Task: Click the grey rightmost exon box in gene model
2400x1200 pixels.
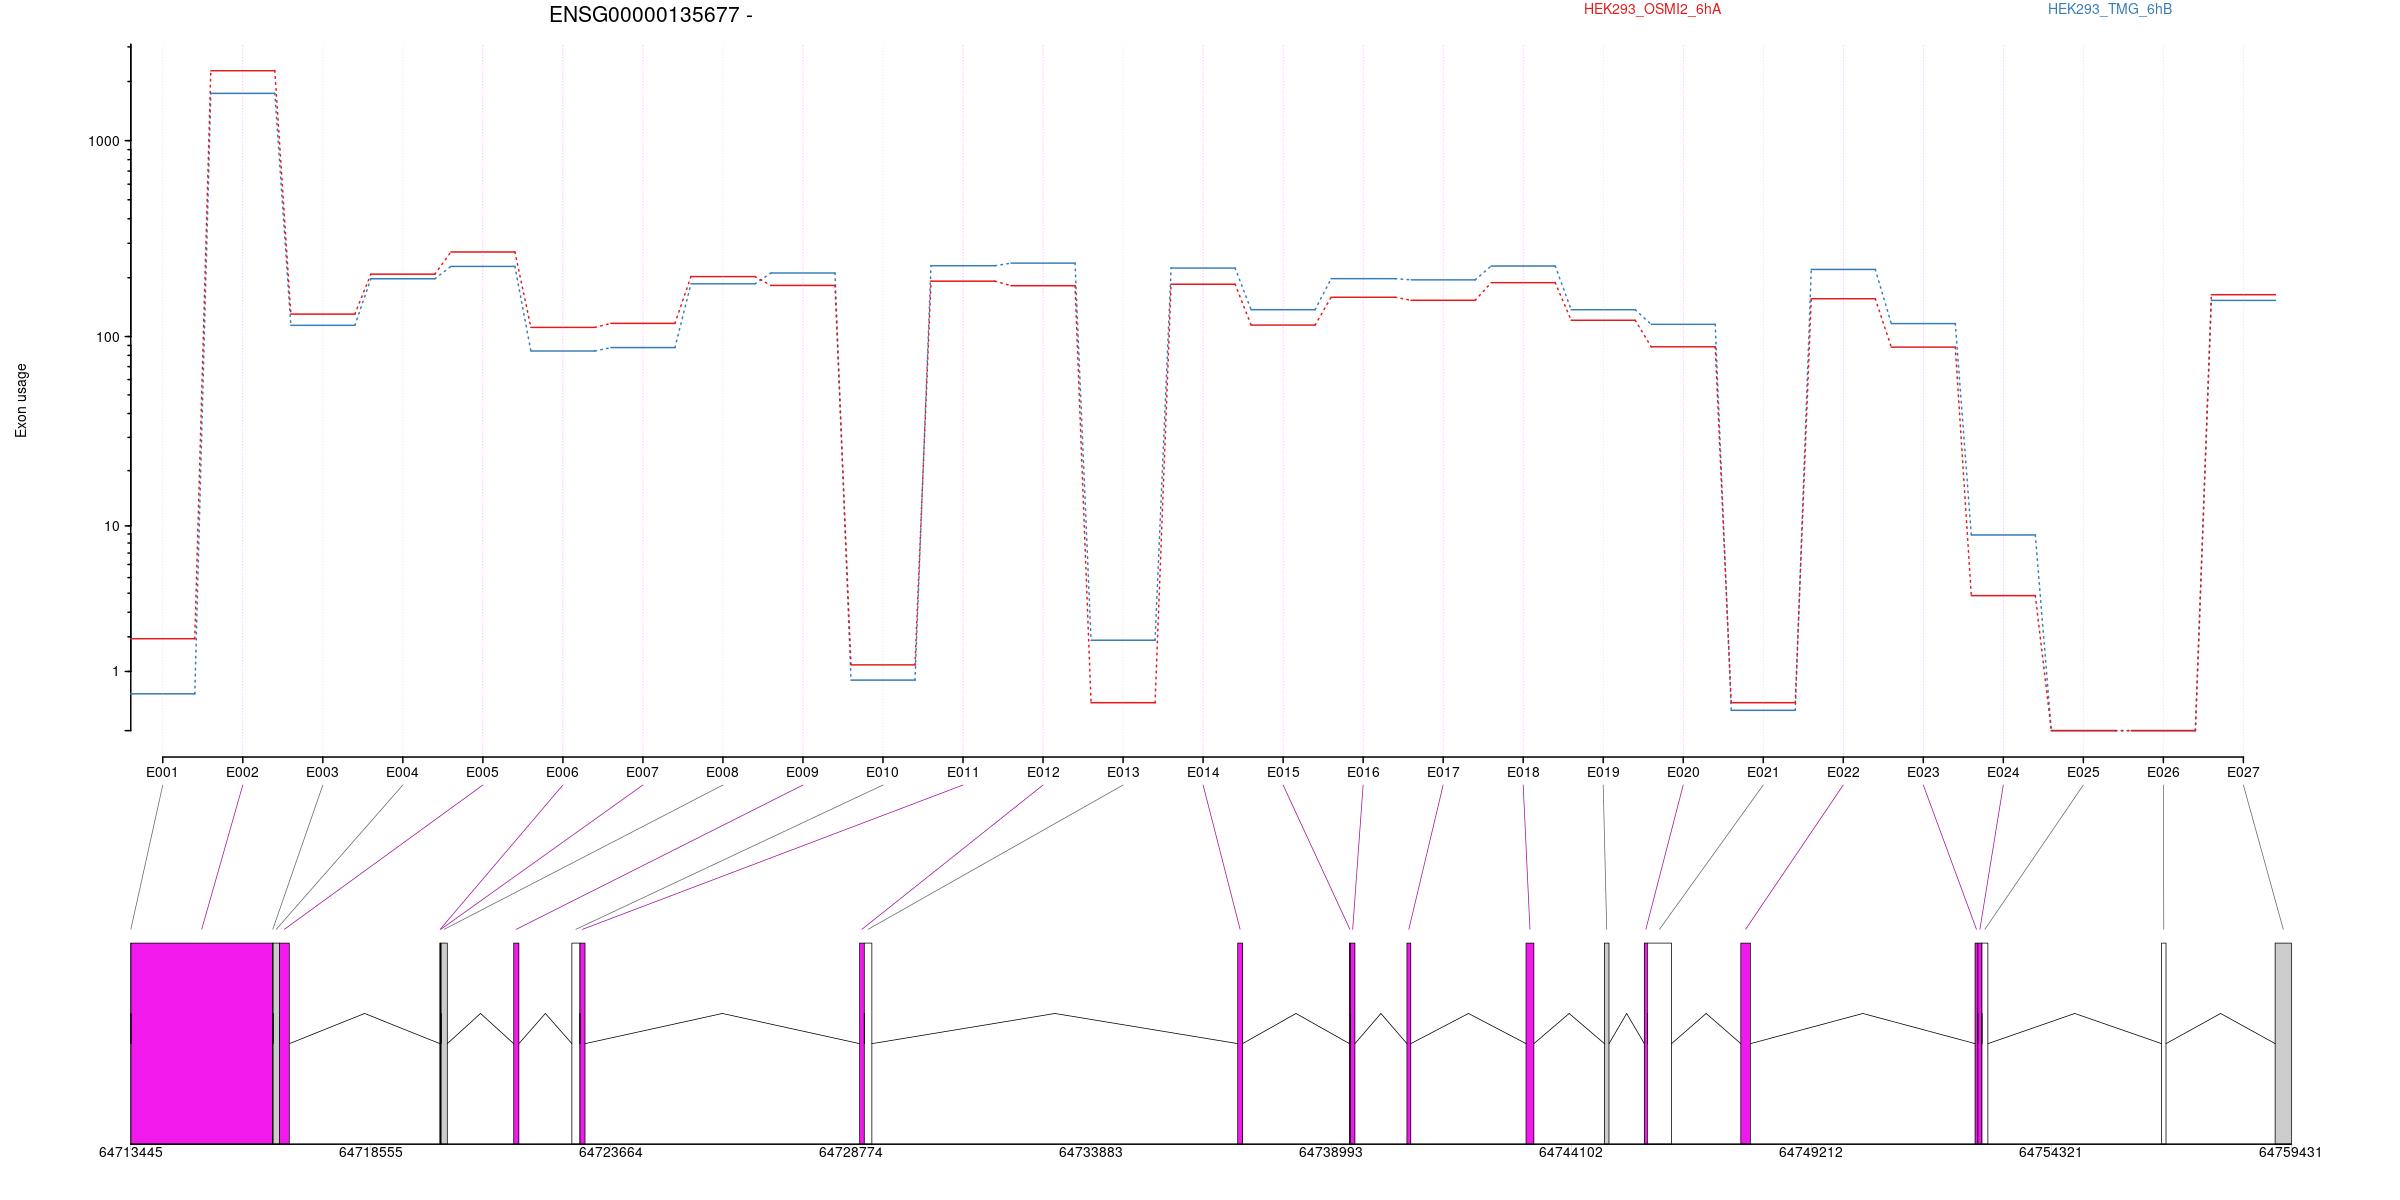Action: click(x=2283, y=1043)
